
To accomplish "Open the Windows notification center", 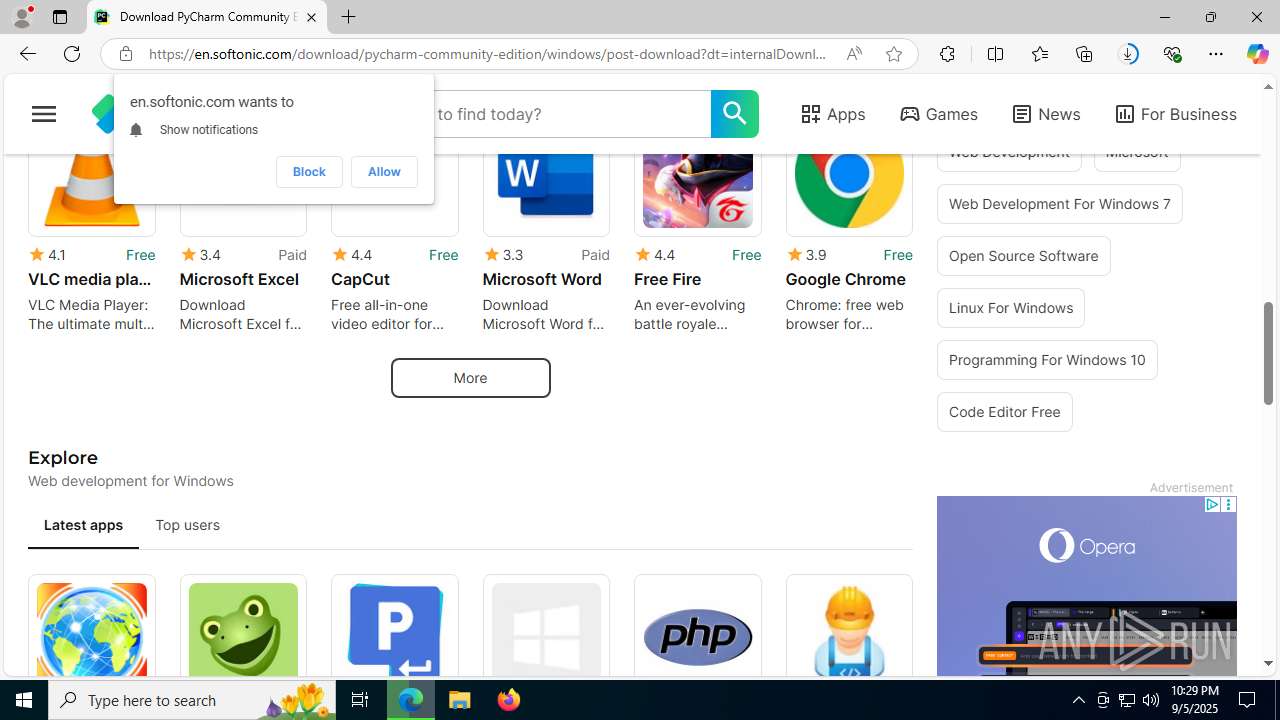I will pos(1248,700).
